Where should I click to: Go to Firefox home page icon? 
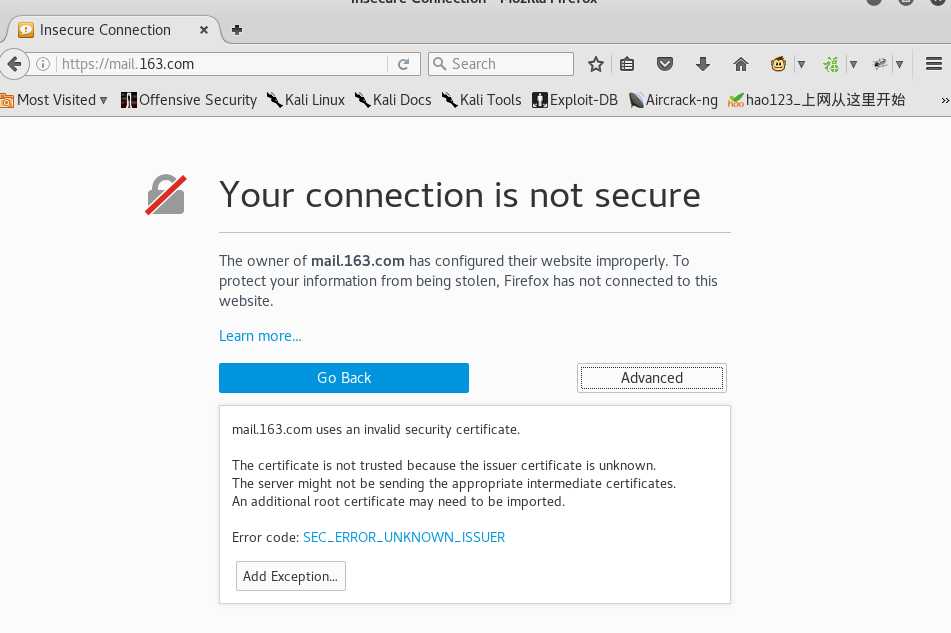click(741, 64)
